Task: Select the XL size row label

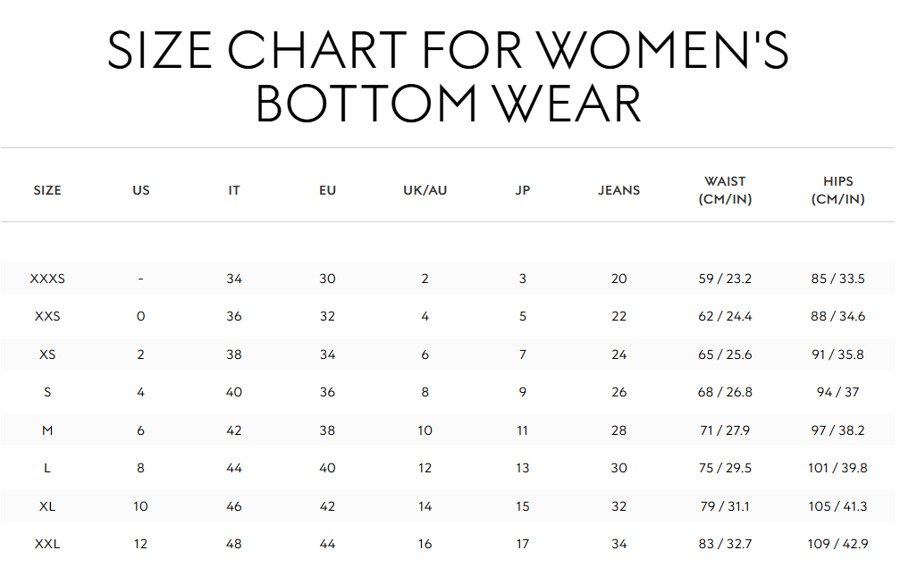Action: click(47, 507)
